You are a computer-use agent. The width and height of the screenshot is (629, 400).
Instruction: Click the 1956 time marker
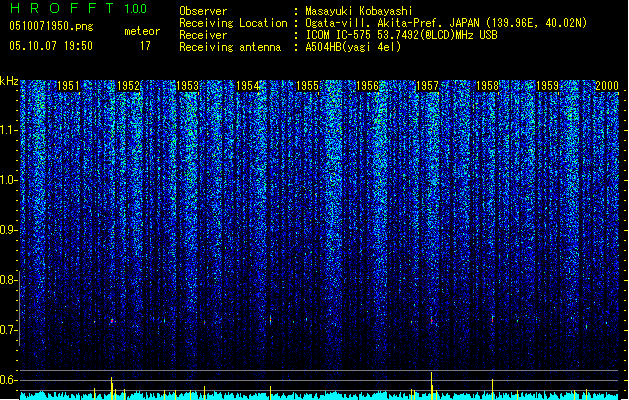pyautogui.click(x=367, y=86)
